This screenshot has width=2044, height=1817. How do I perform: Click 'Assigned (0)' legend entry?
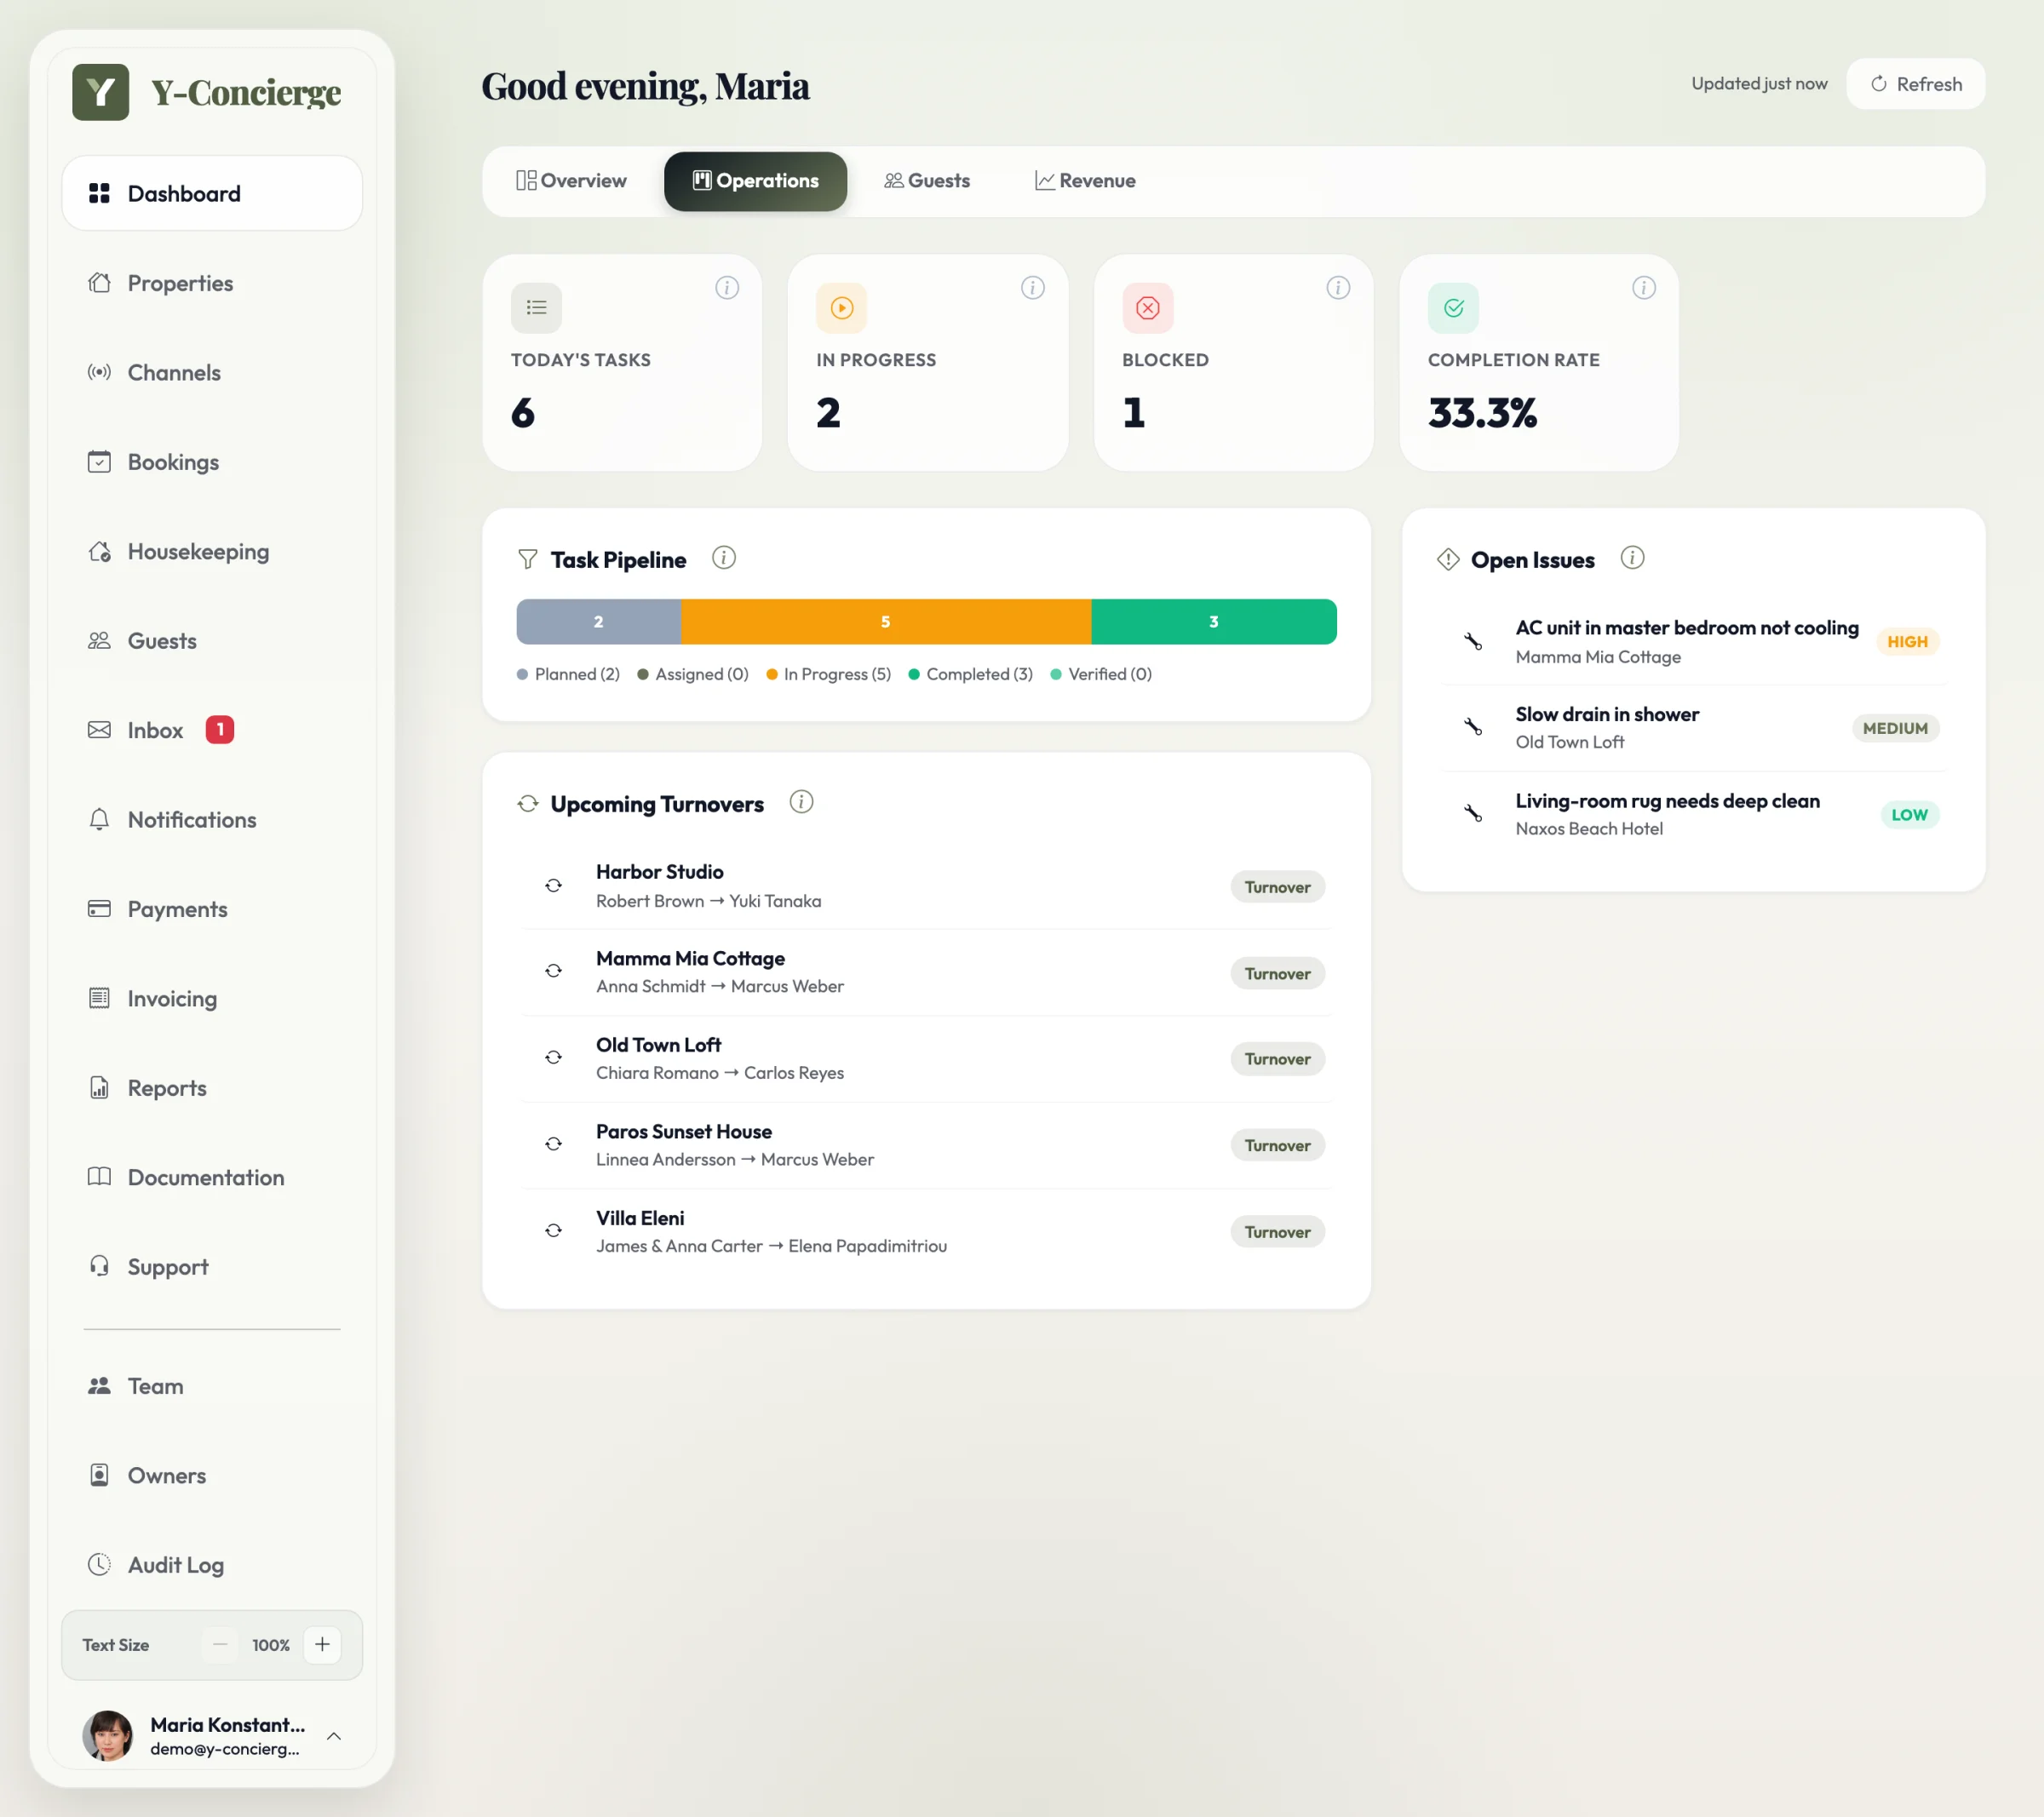693,674
